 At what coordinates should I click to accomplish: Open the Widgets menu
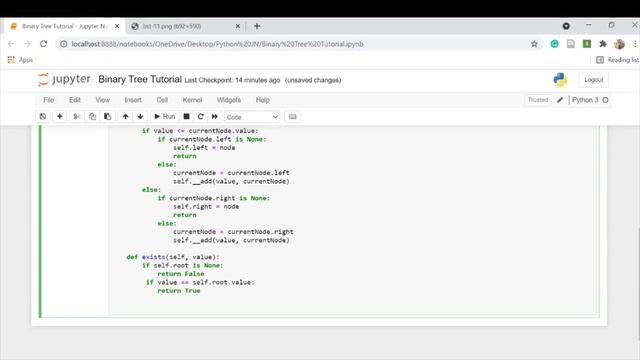coord(229,100)
